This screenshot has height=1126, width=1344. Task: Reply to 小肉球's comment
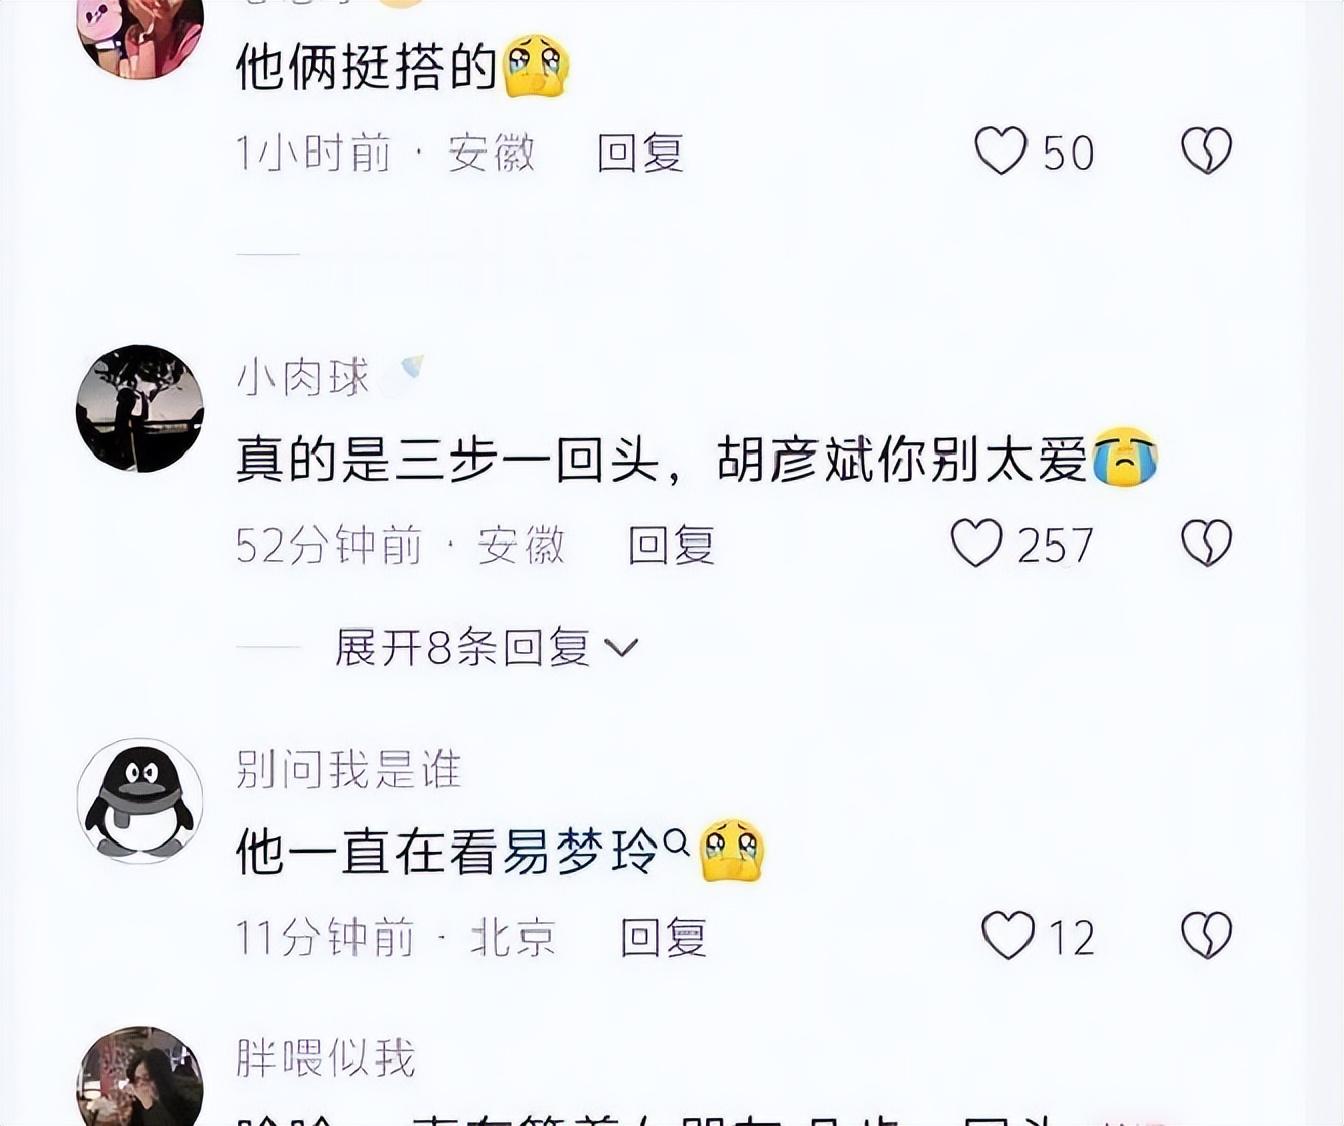pos(671,545)
